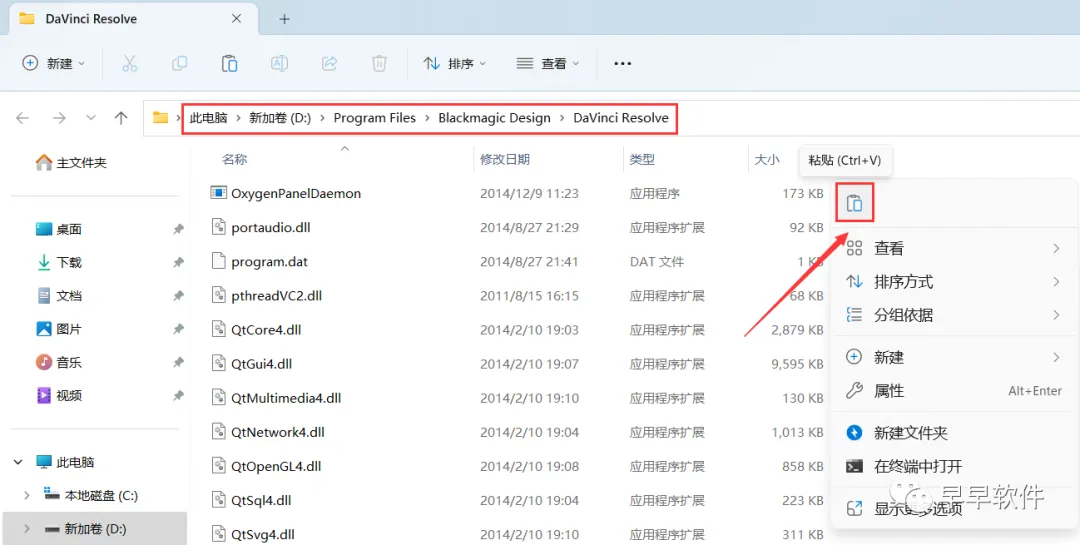Screen dimensions: 1080x545
Task: Open 主文件夹 in the navigation pane
Action: (x=72, y=163)
